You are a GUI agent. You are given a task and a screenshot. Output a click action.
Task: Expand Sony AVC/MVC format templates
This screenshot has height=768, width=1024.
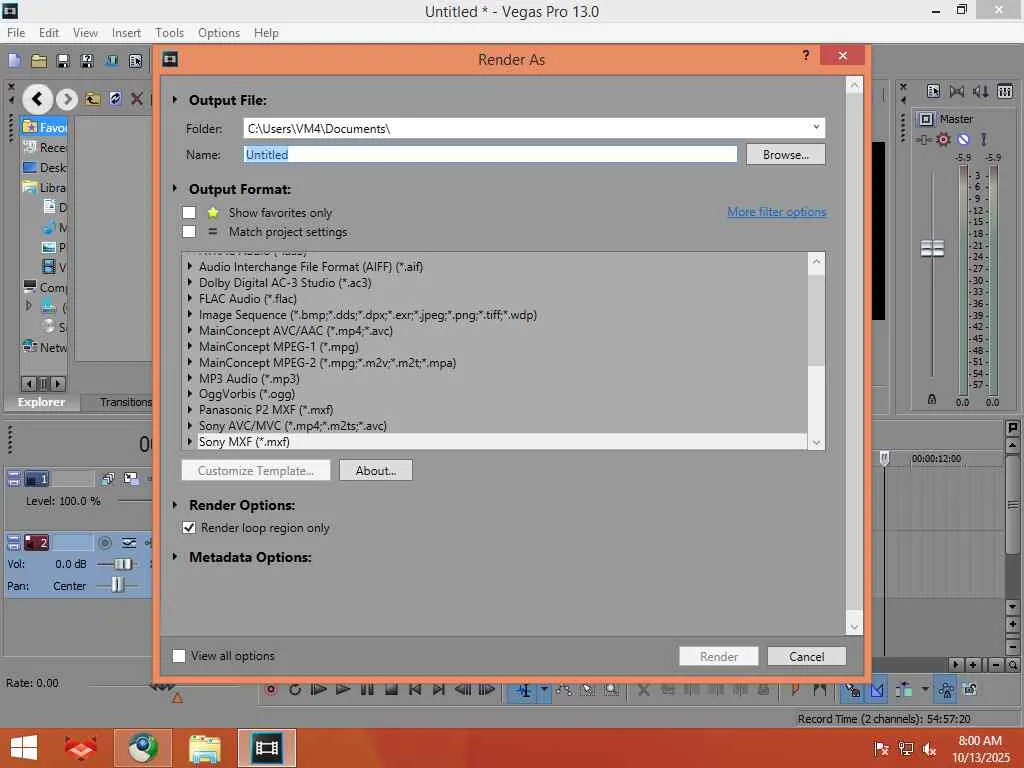click(190, 426)
